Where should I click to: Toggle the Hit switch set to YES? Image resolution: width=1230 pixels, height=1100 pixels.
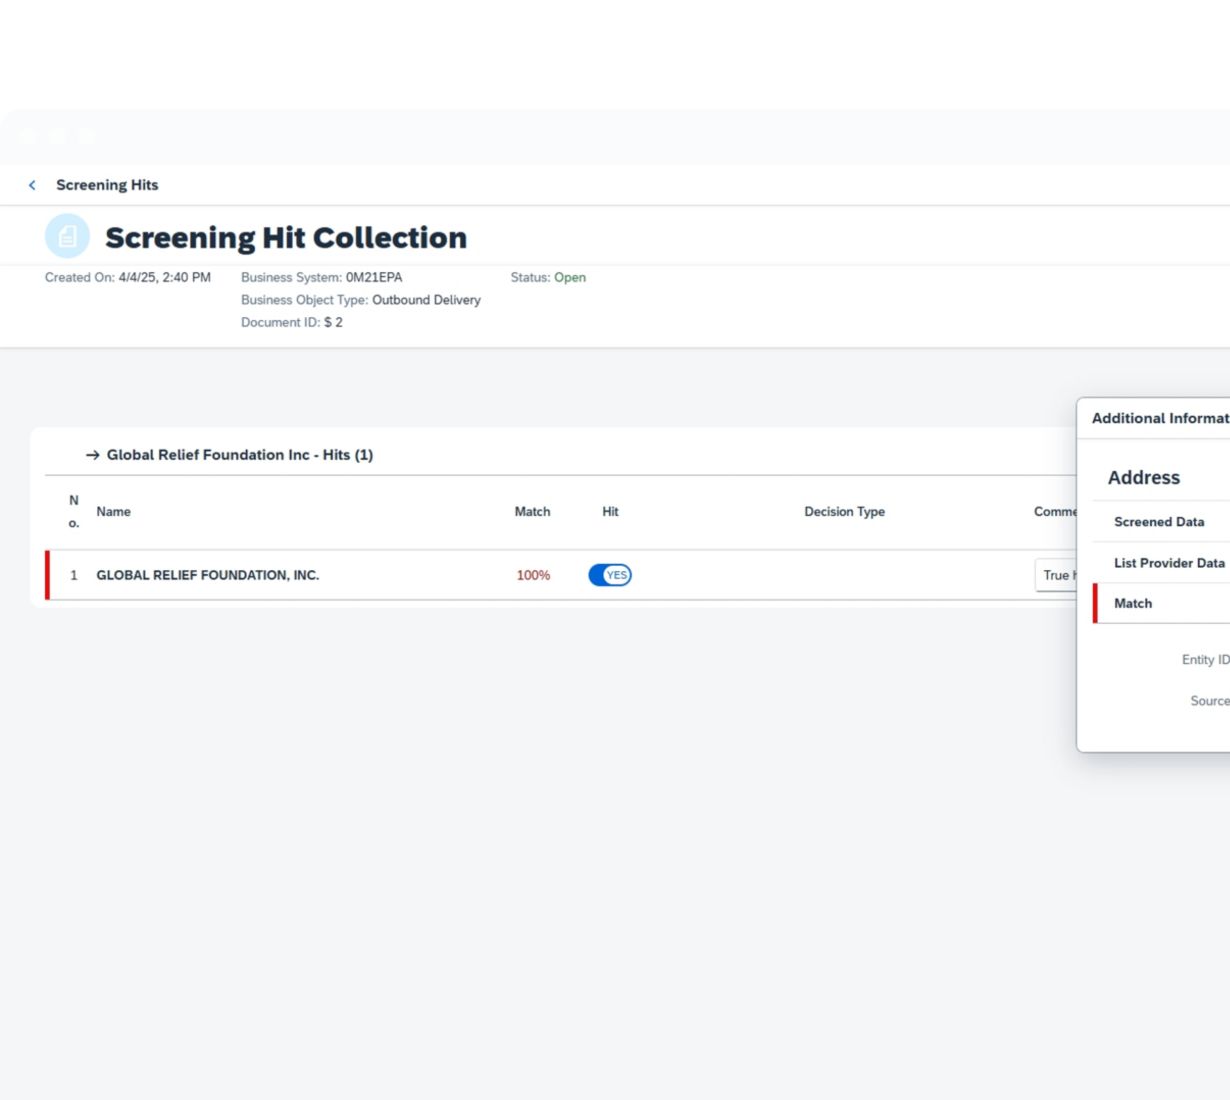(x=610, y=575)
